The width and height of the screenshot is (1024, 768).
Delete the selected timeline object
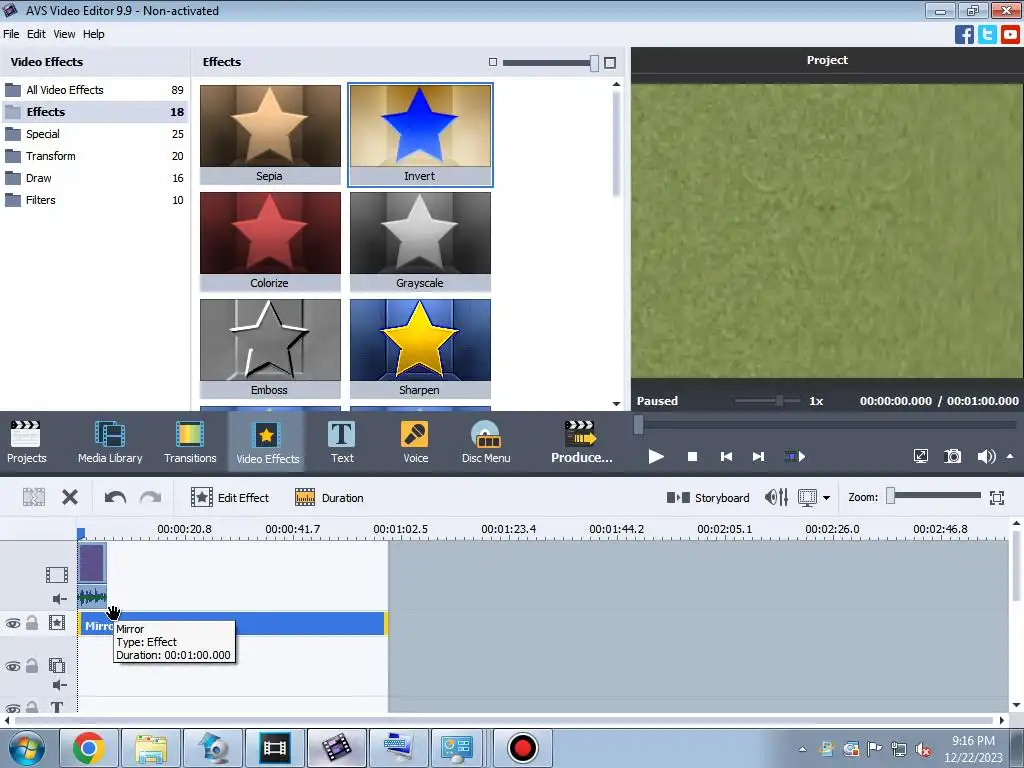70,498
